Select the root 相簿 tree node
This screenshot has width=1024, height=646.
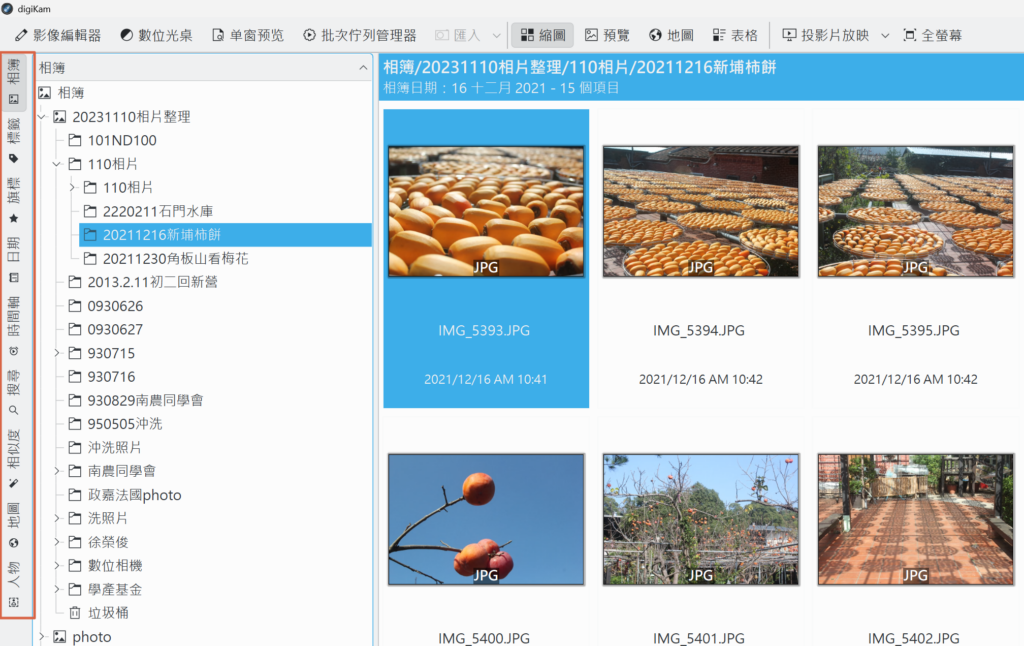[x=61, y=93]
